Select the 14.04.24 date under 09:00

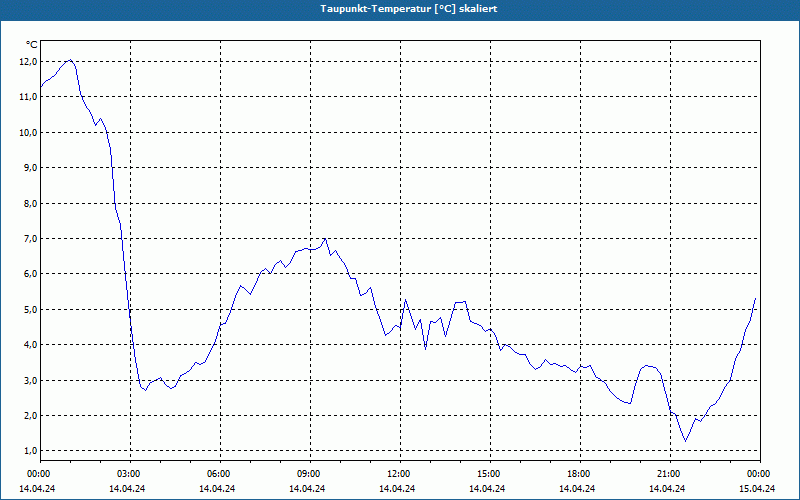(x=307, y=488)
